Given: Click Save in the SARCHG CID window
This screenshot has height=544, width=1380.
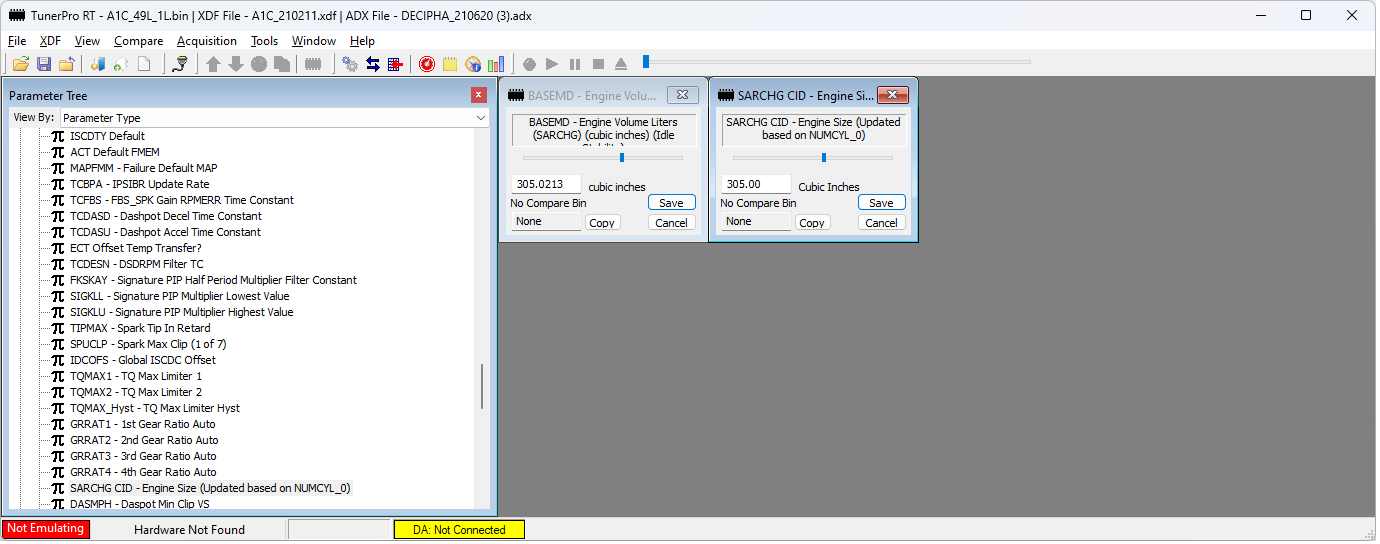Looking at the screenshot, I should click(x=881, y=203).
